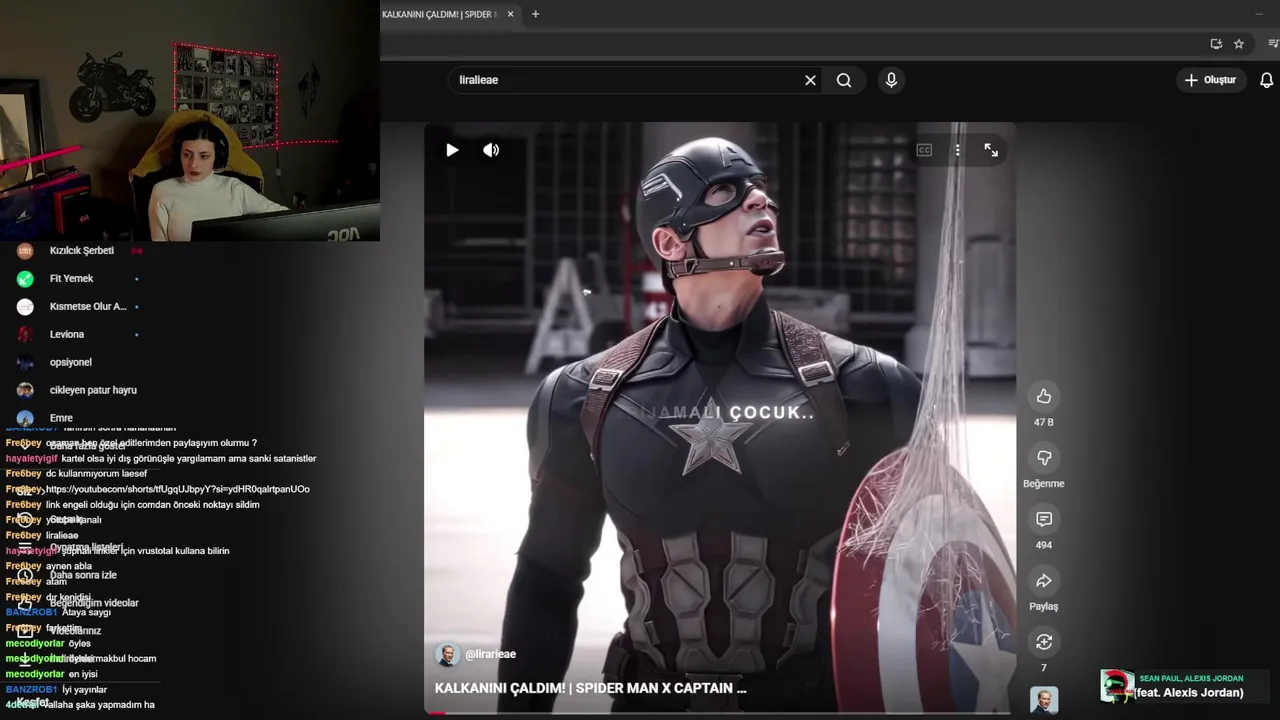Click Leviona channel avatar icon
This screenshot has height=720, width=1280.
(x=25, y=335)
